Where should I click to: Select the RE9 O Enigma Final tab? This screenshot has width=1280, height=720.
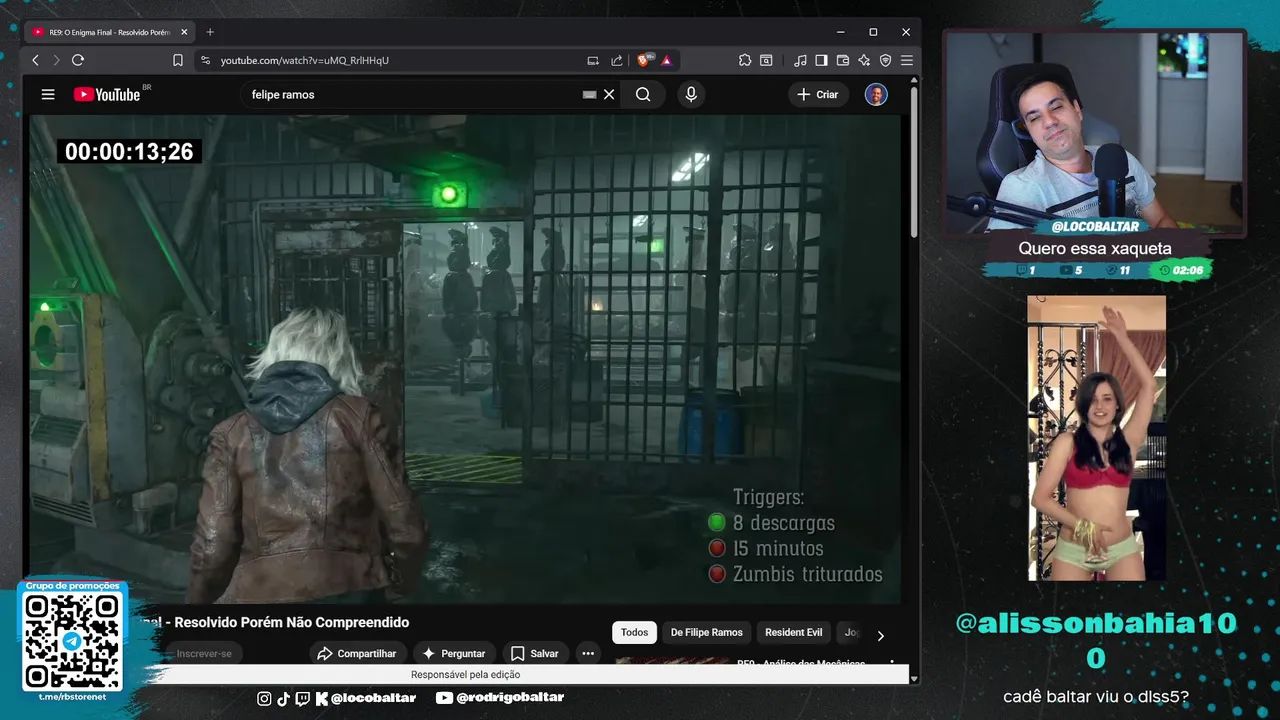click(x=110, y=32)
